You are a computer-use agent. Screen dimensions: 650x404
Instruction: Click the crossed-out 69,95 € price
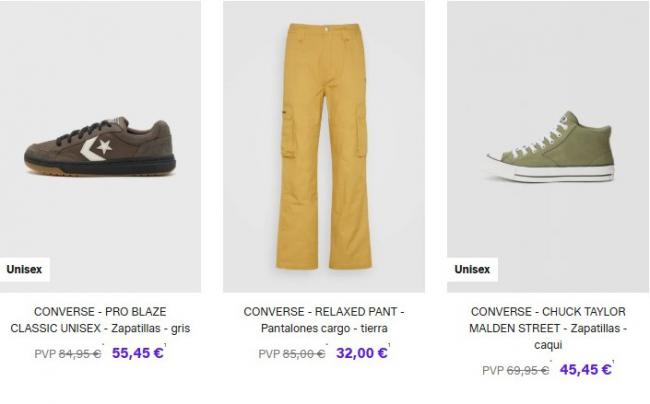(x=529, y=370)
